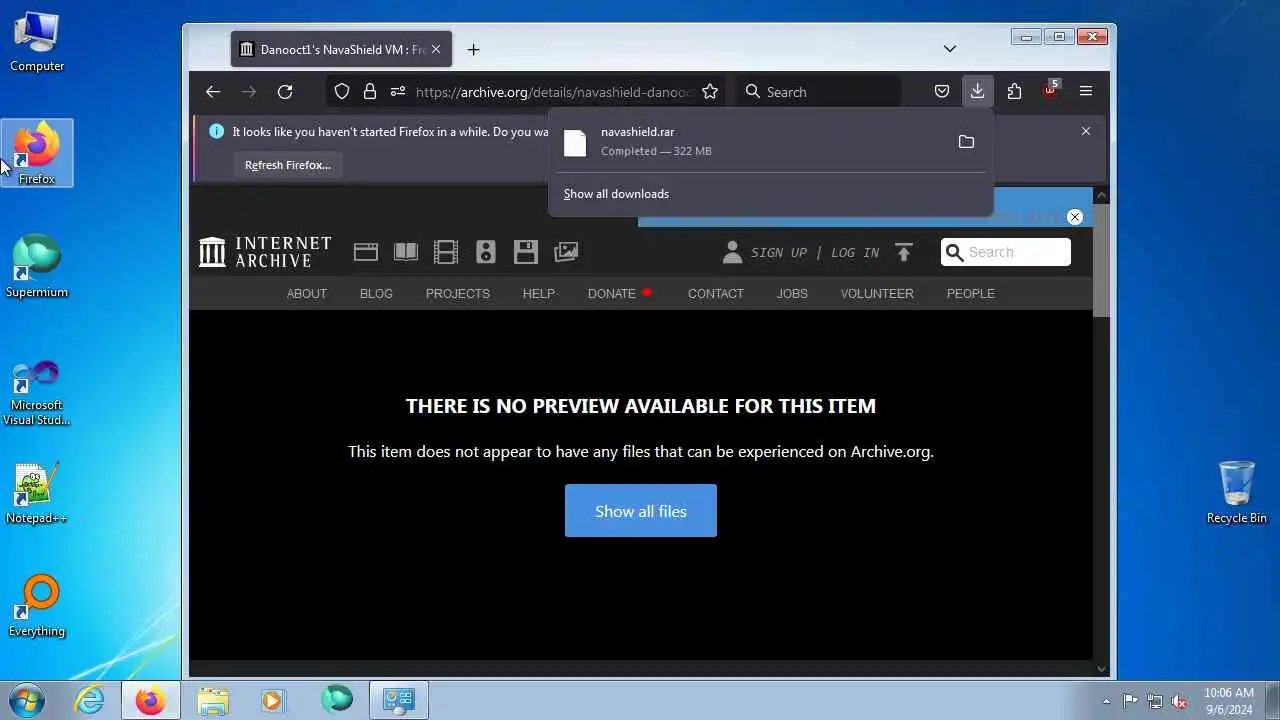The image size is (1280, 720).
Task: Open the Internet Archive Software floppy icon
Action: 526,252
